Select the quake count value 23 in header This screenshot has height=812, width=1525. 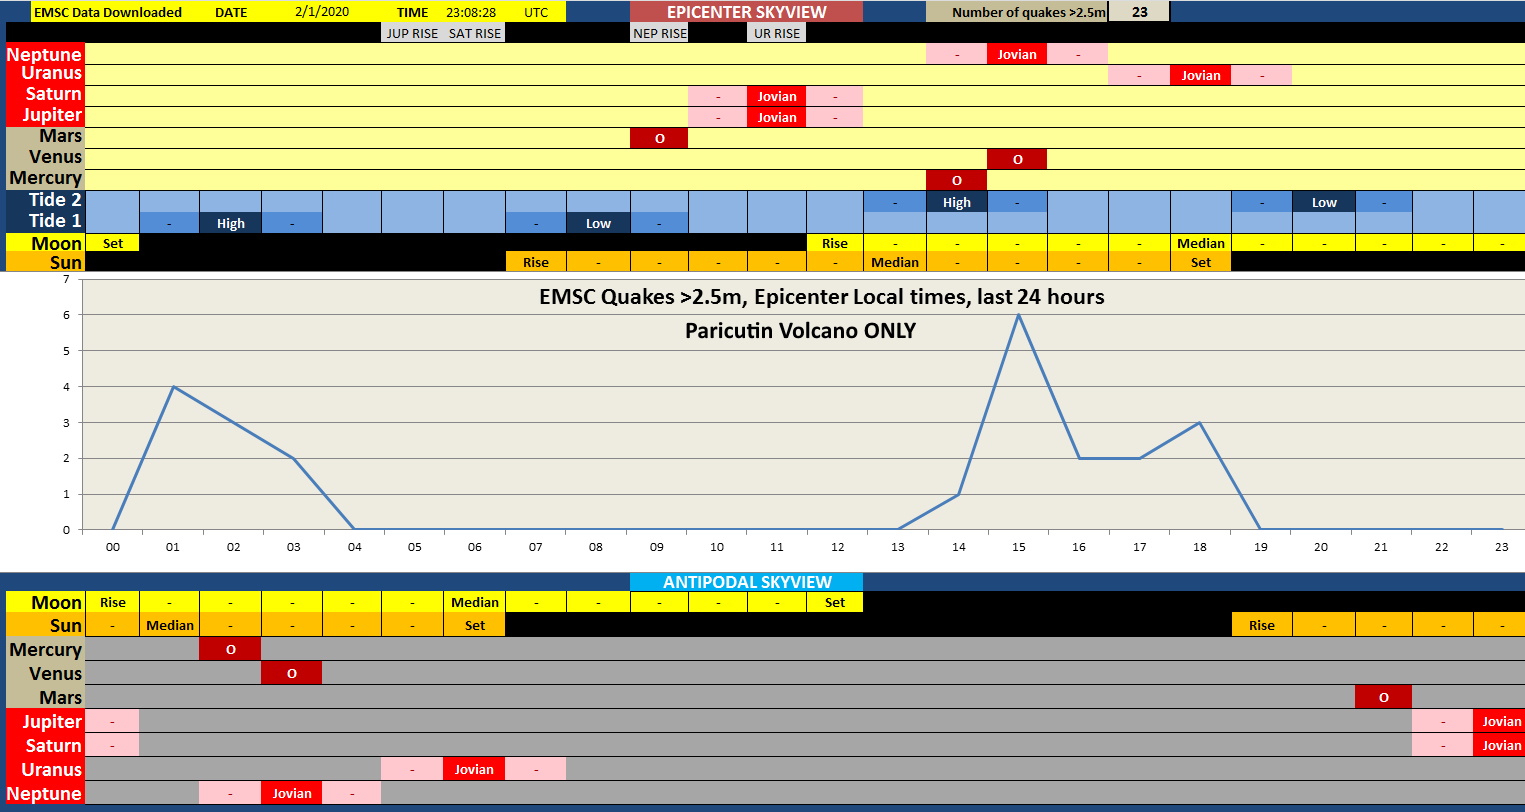[x=1139, y=12]
